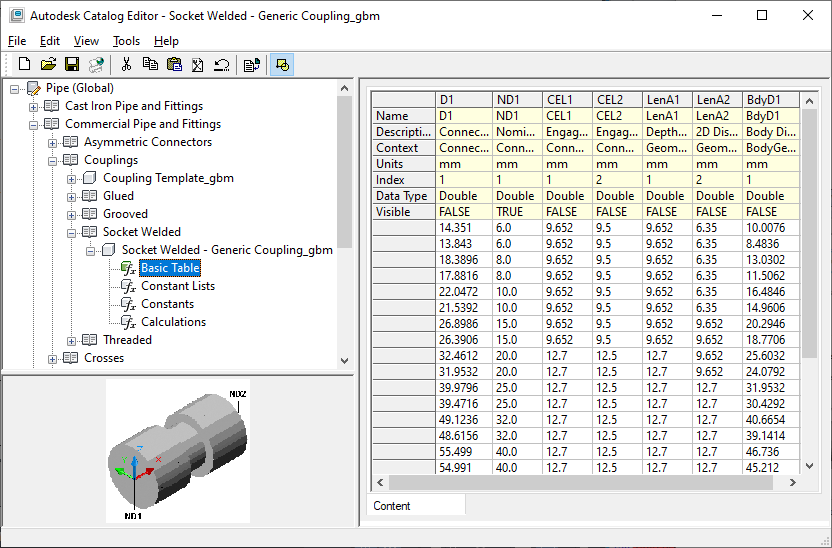Open the File menu
832x548 pixels.
coord(17,41)
